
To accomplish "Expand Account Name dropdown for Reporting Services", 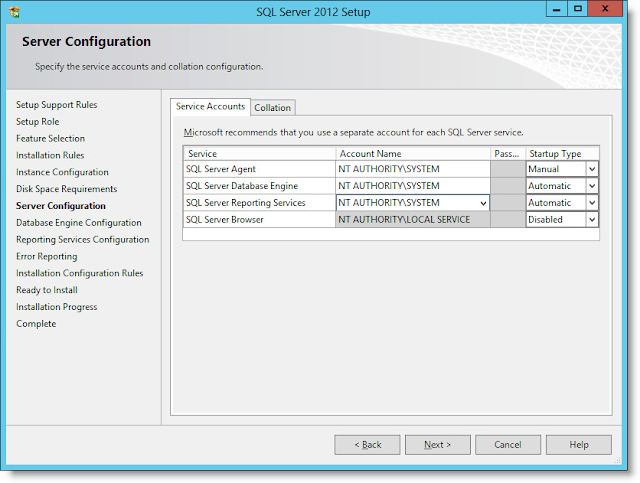I will pos(483,203).
